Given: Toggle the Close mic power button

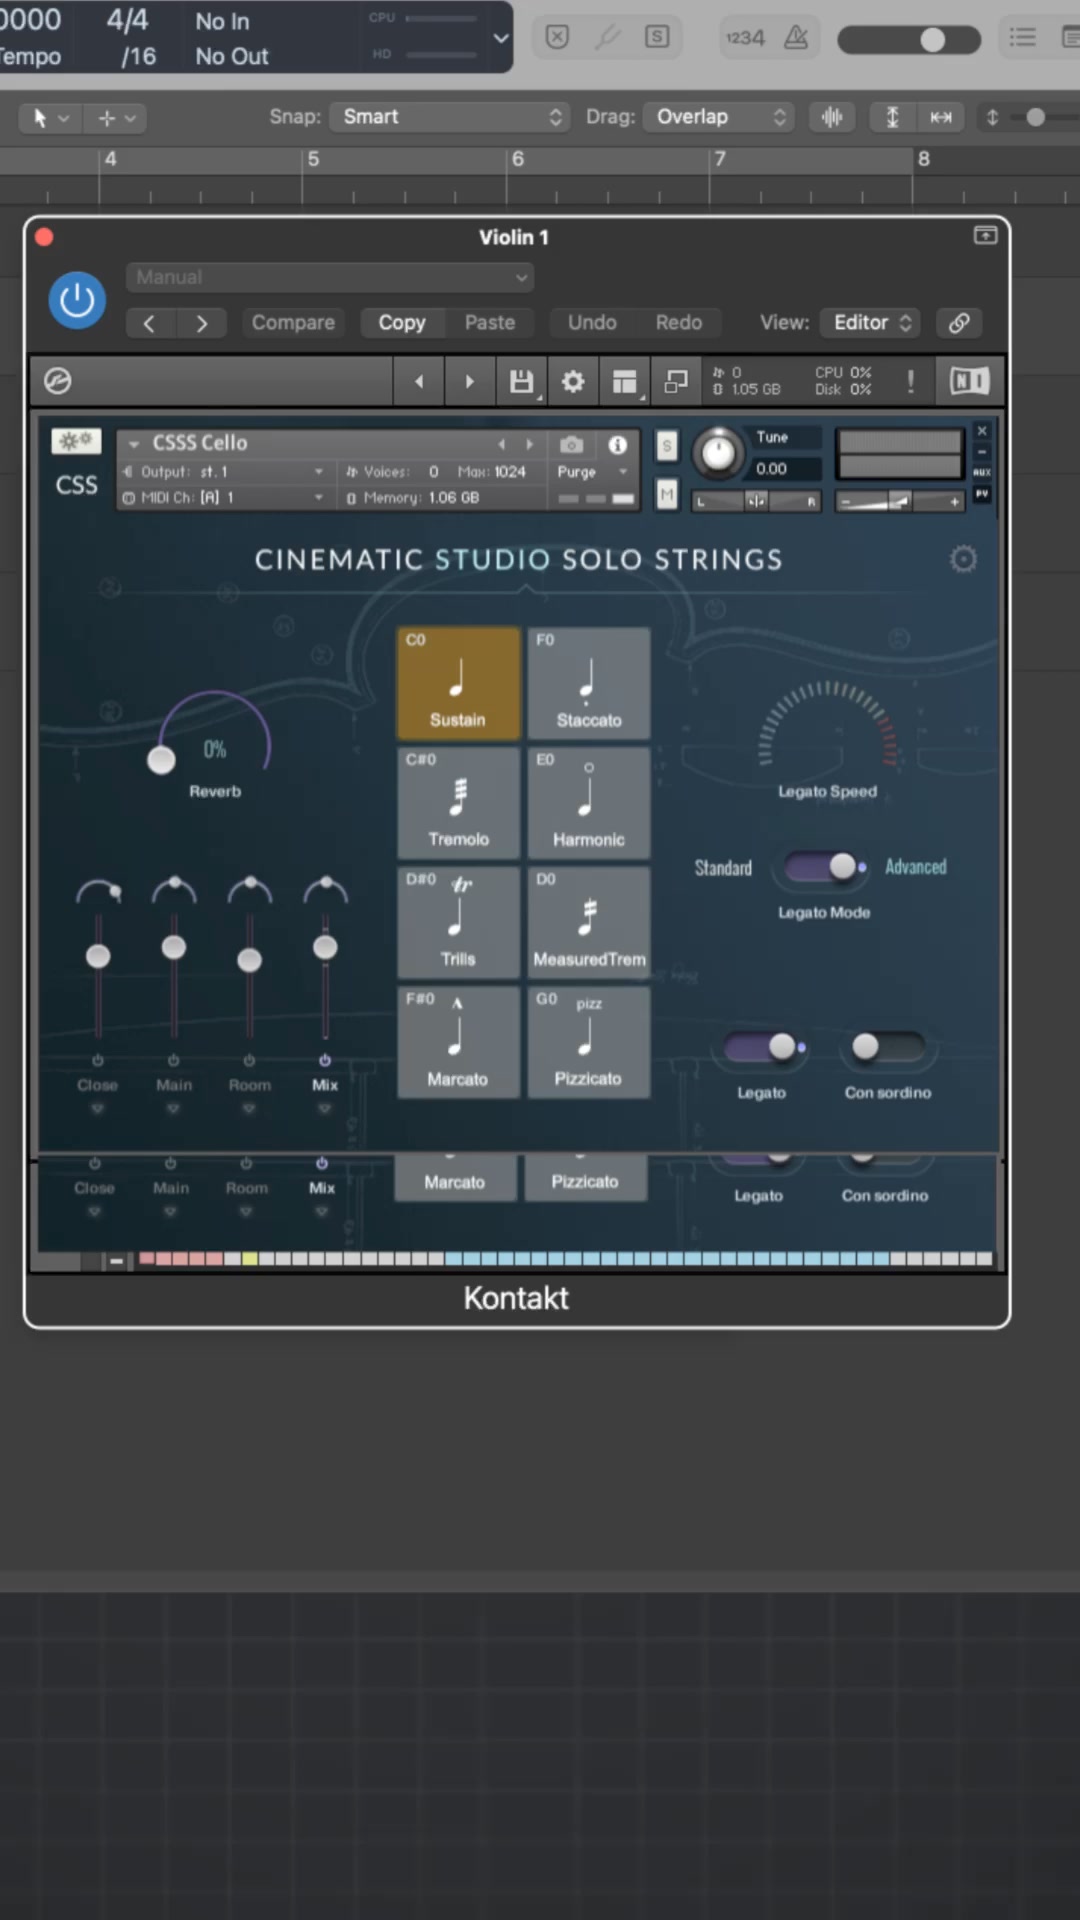Looking at the screenshot, I should 98,1060.
